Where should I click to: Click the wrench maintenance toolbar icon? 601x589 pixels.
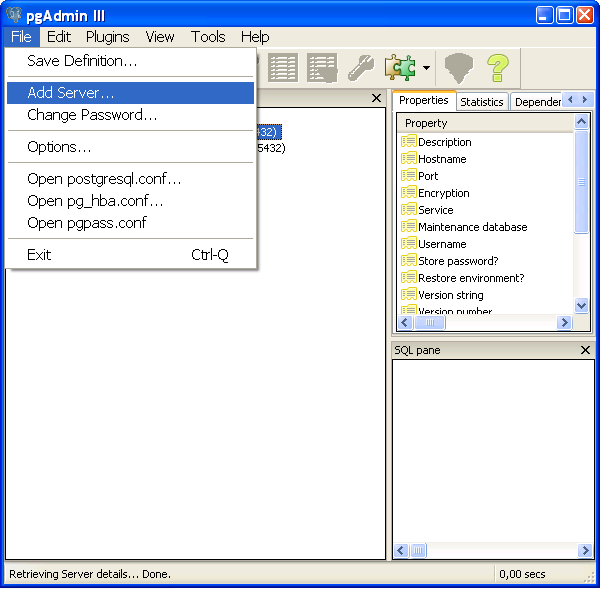pos(360,68)
